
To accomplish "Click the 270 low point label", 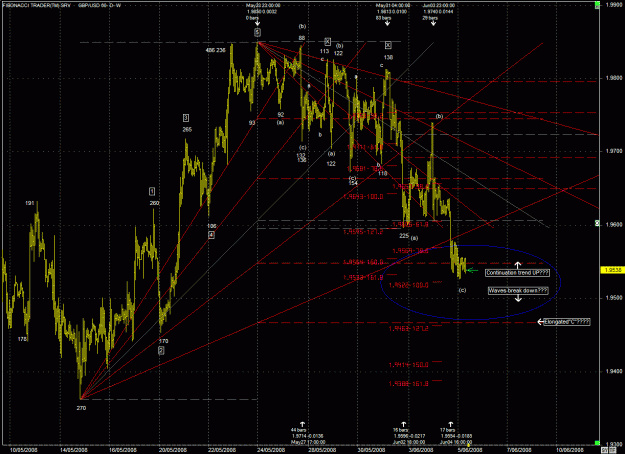I will point(81,408).
